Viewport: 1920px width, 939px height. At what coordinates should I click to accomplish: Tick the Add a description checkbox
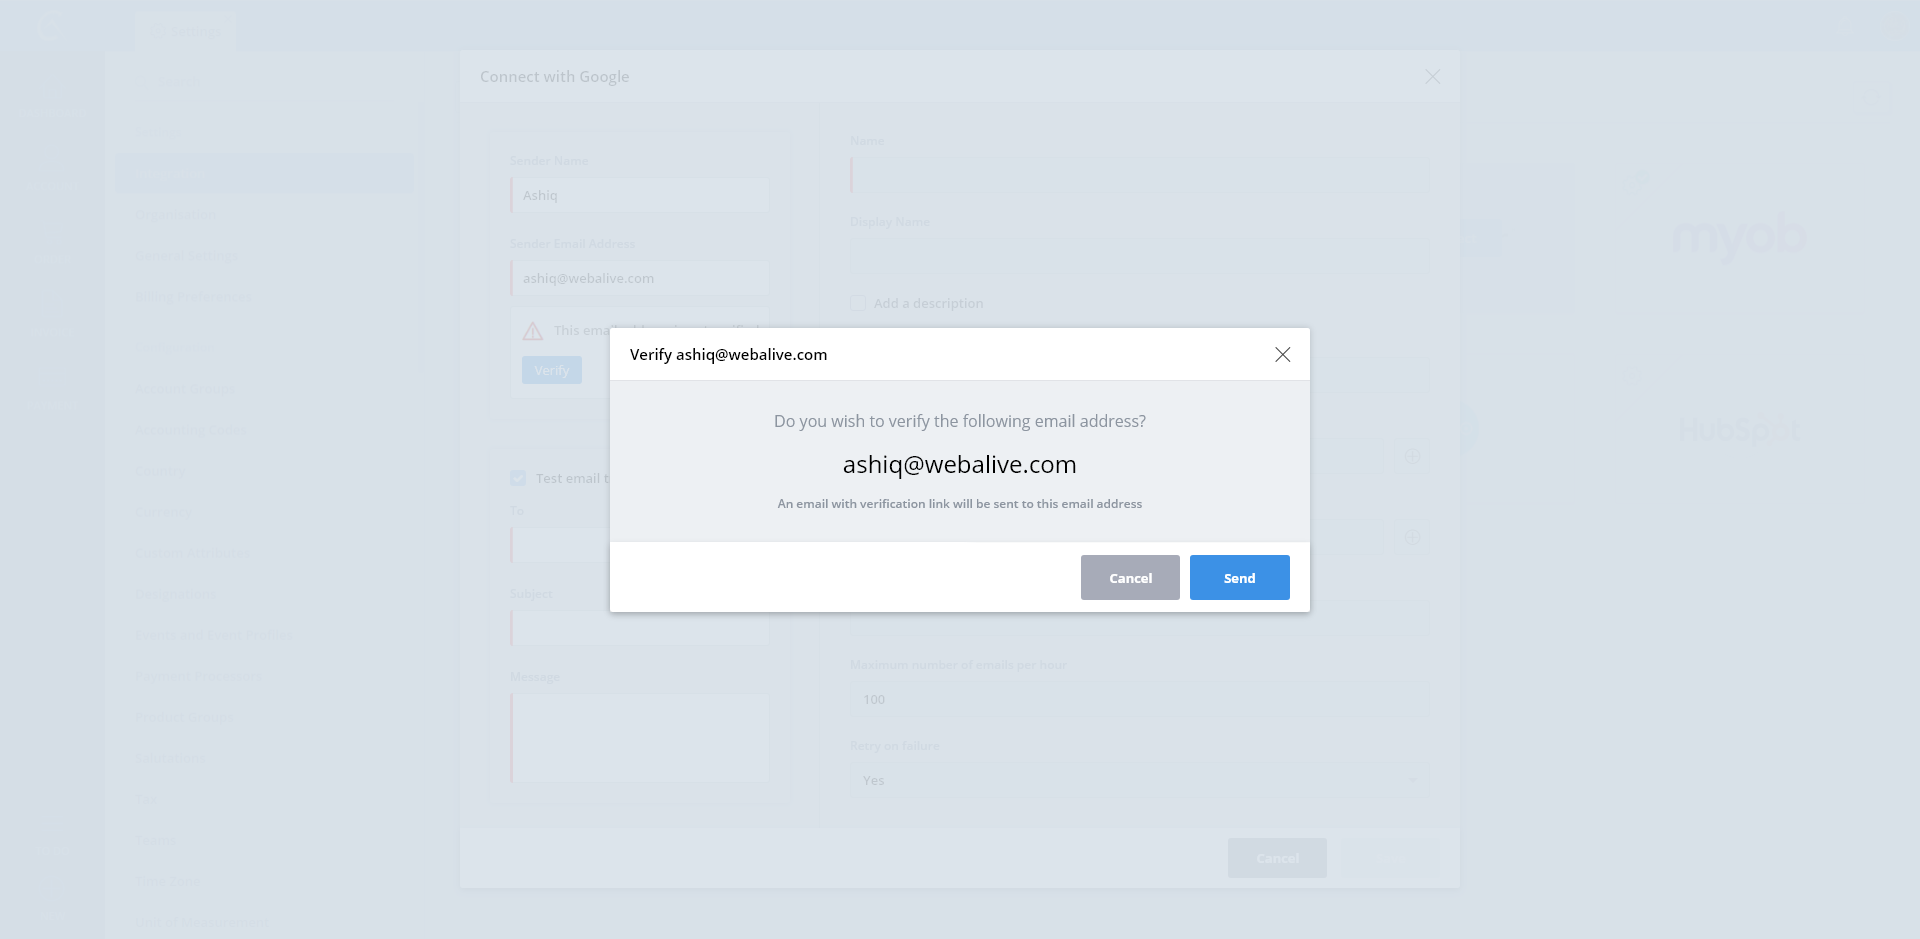(858, 303)
